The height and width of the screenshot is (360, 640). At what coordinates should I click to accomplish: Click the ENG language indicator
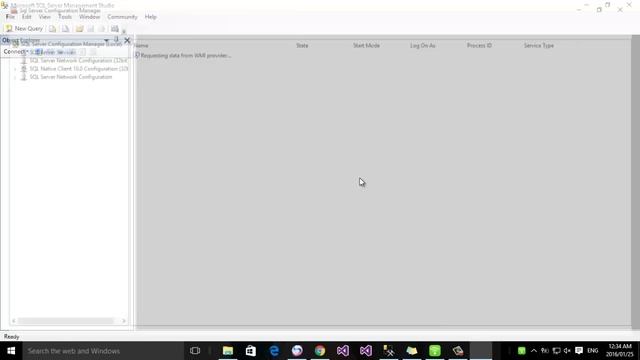[x=593, y=351]
